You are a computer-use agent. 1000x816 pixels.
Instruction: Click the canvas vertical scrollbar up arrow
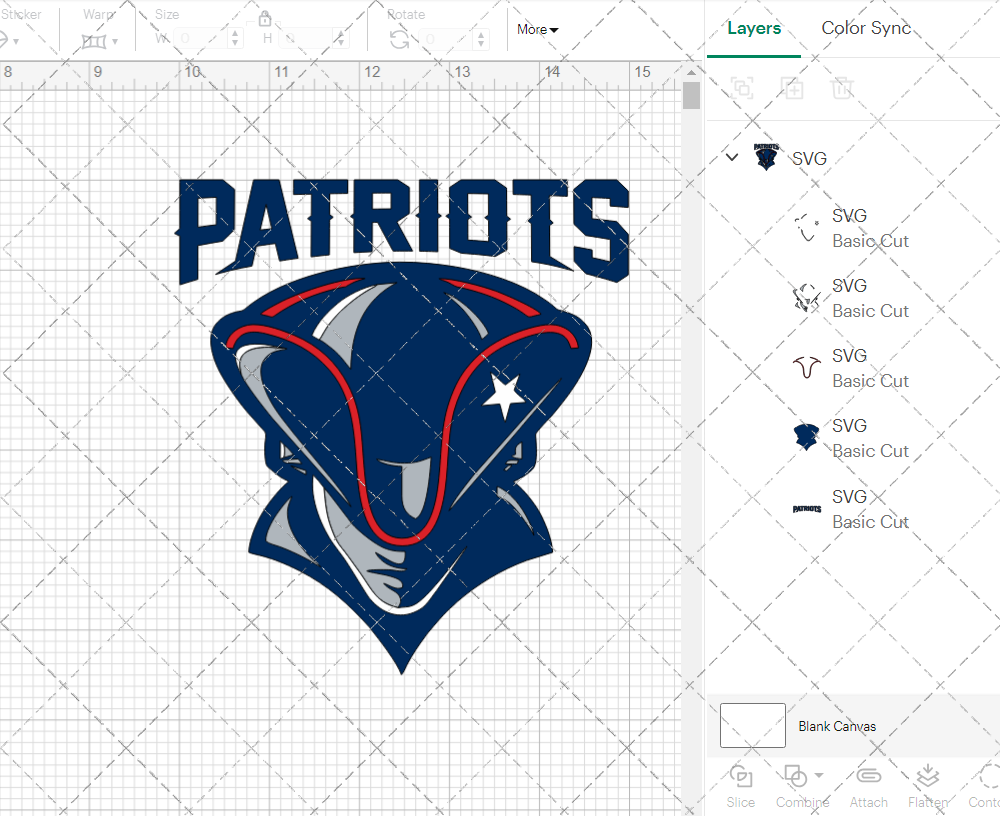[x=691, y=74]
